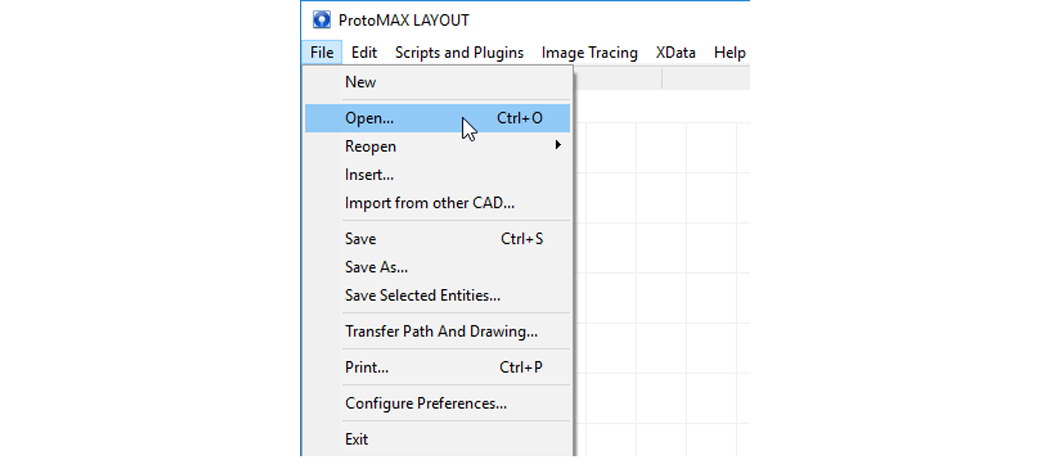Open the Edit menu
Image resolution: width=1050 pixels, height=460 pixels.
point(364,53)
